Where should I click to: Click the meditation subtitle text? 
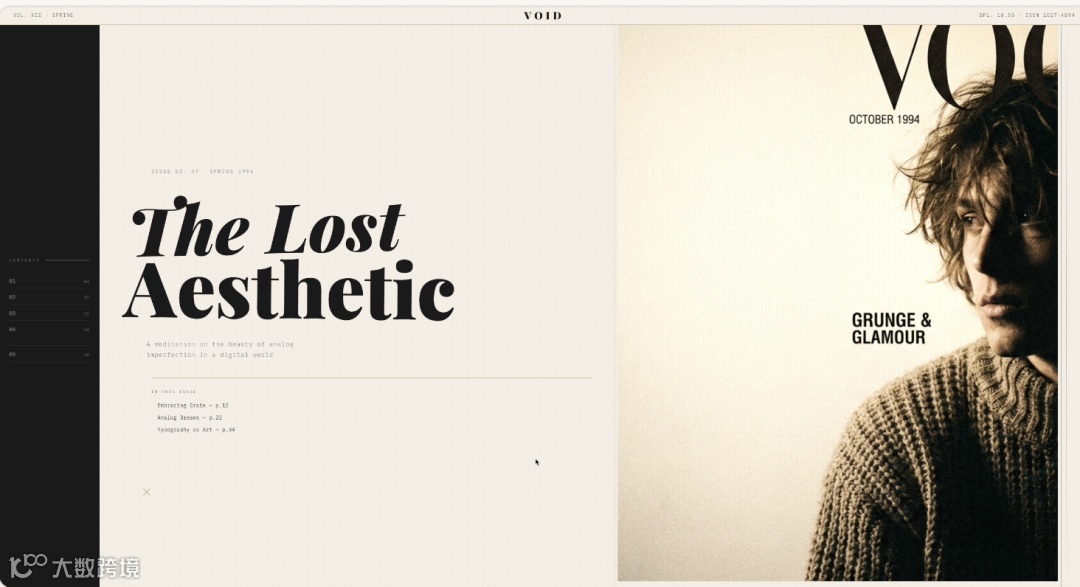pyautogui.click(x=220, y=349)
